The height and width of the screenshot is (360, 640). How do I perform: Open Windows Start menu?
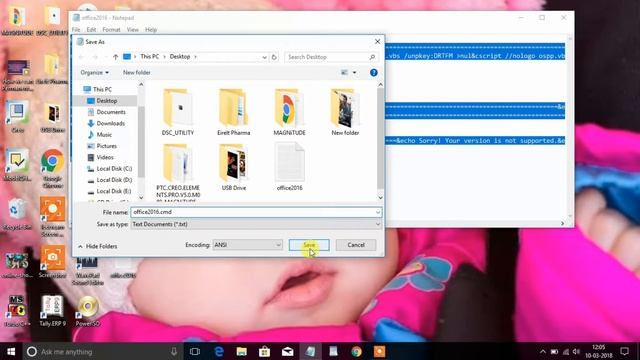click(11, 351)
